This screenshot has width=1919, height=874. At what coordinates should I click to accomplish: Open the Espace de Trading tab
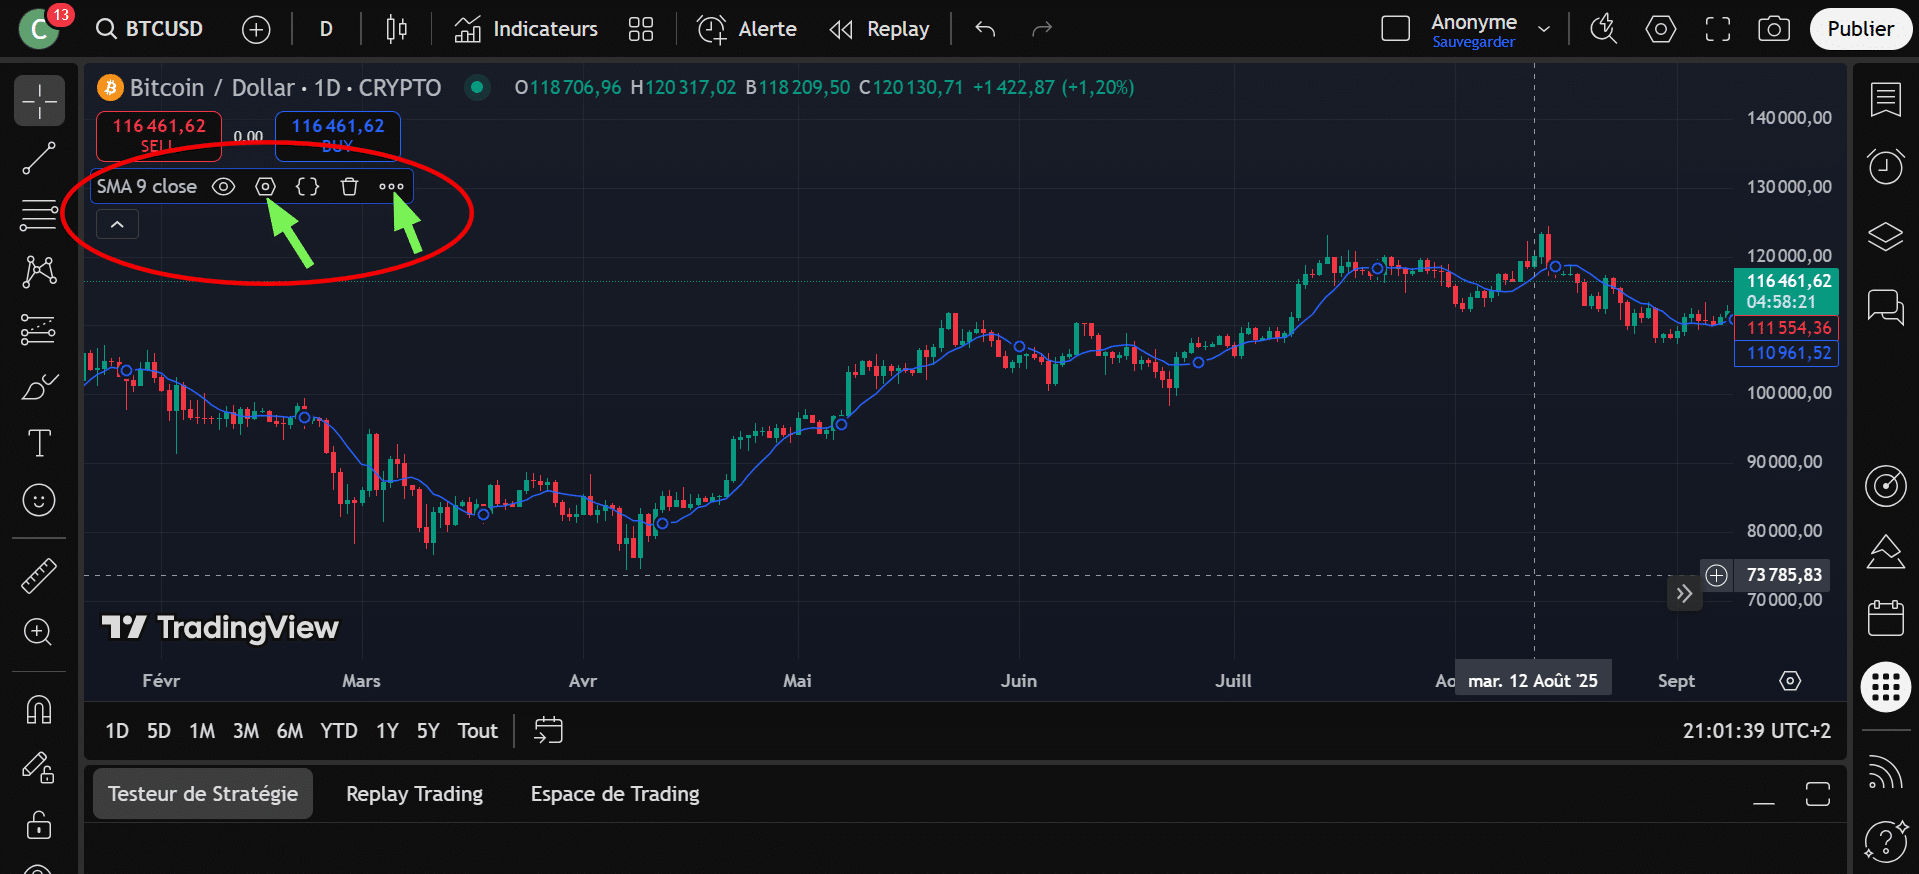pyautogui.click(x=615, y=794)
